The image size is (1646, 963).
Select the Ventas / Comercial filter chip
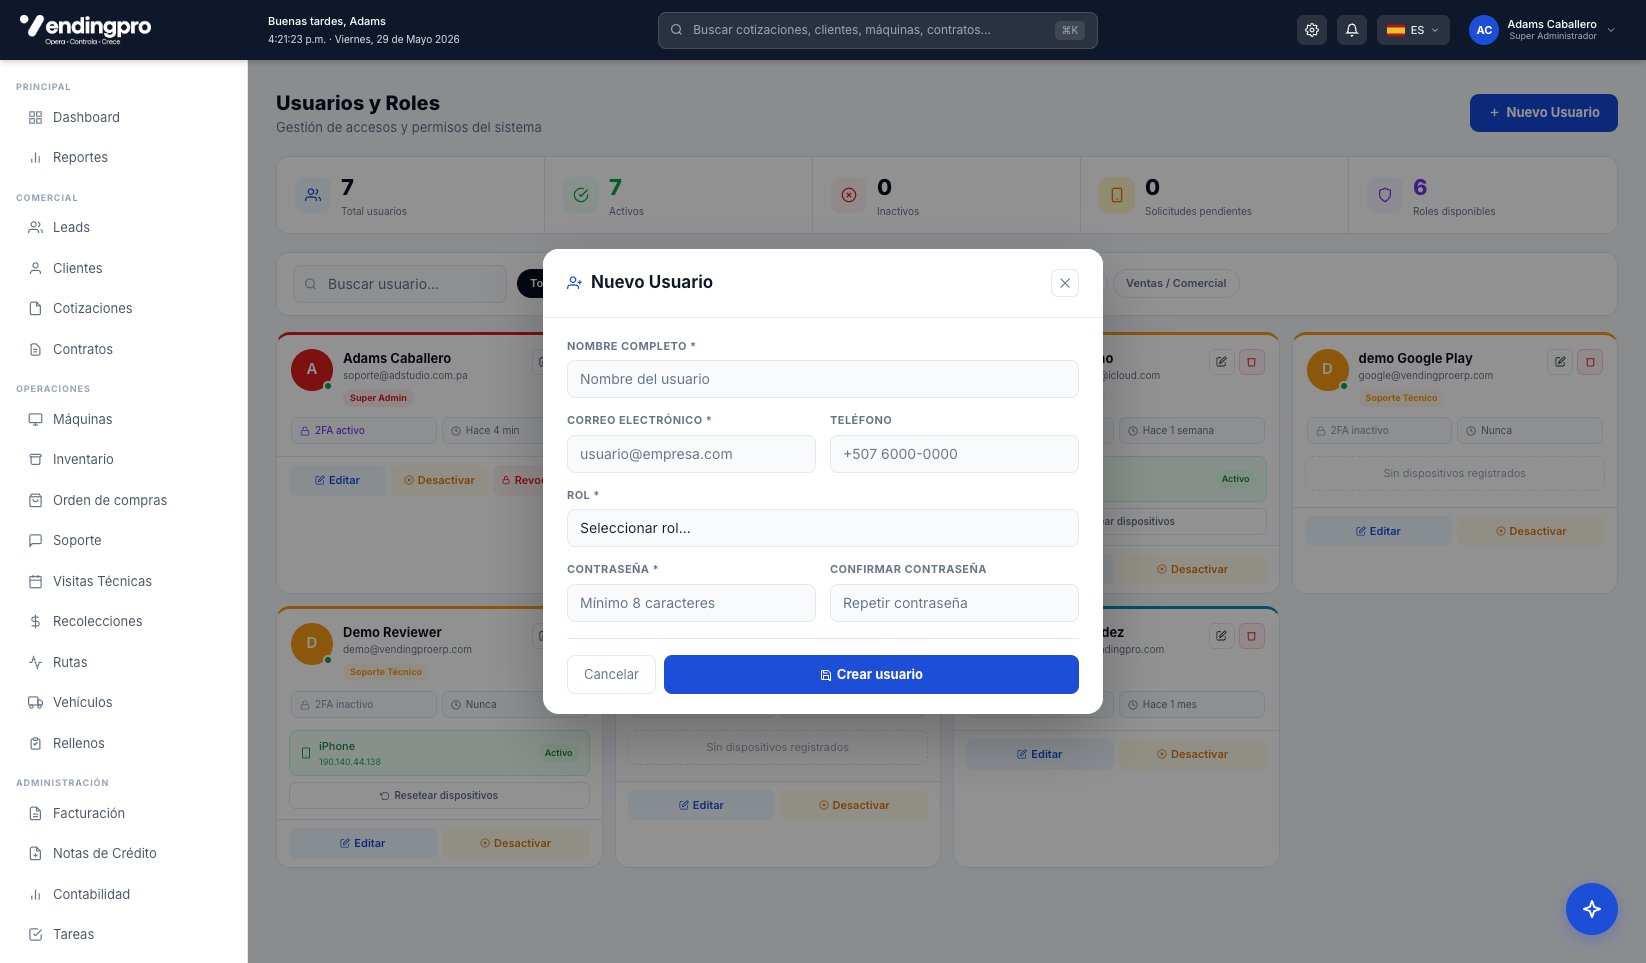coord(1176,283)
